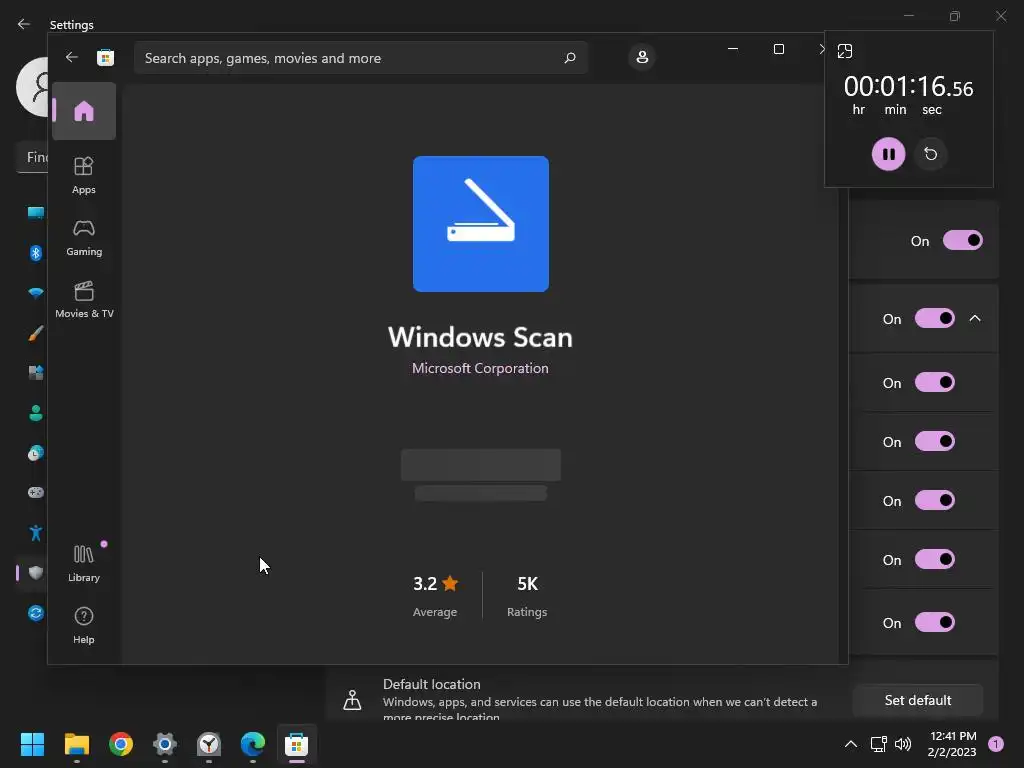Image resolution: width=1024 pixels, height=768 pixels.
Task: Open the Gaming section in Store sidebar
Action: point(84,237)
